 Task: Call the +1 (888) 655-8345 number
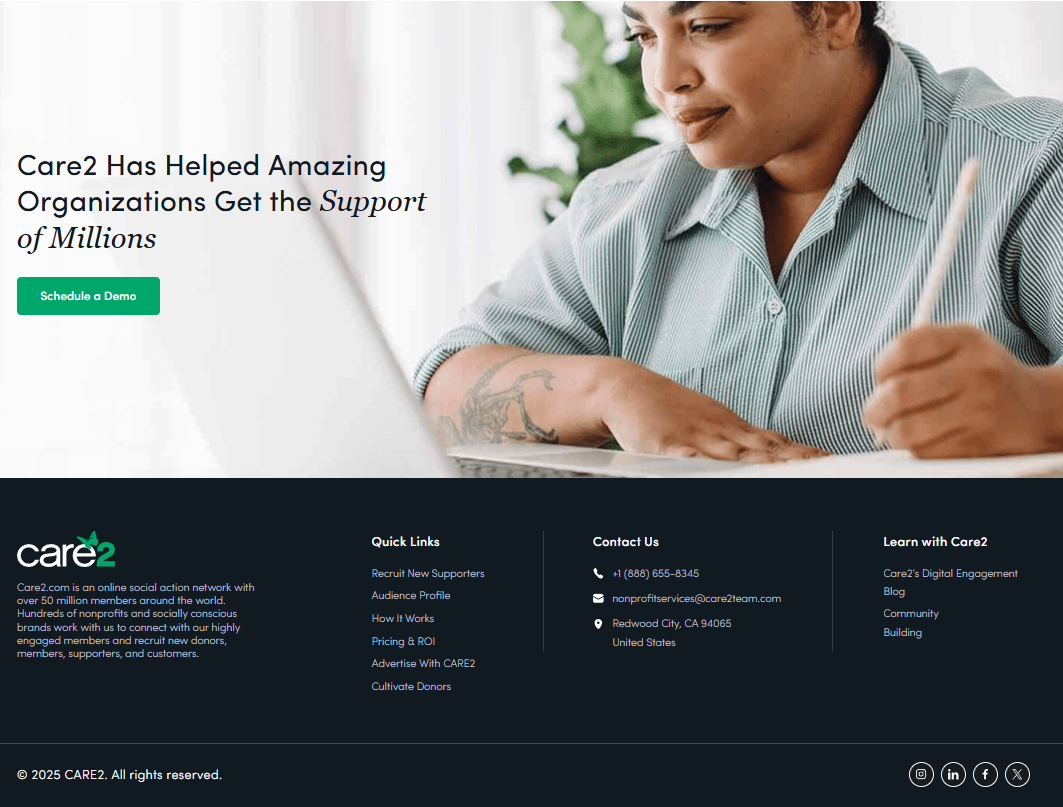point(656,574)
